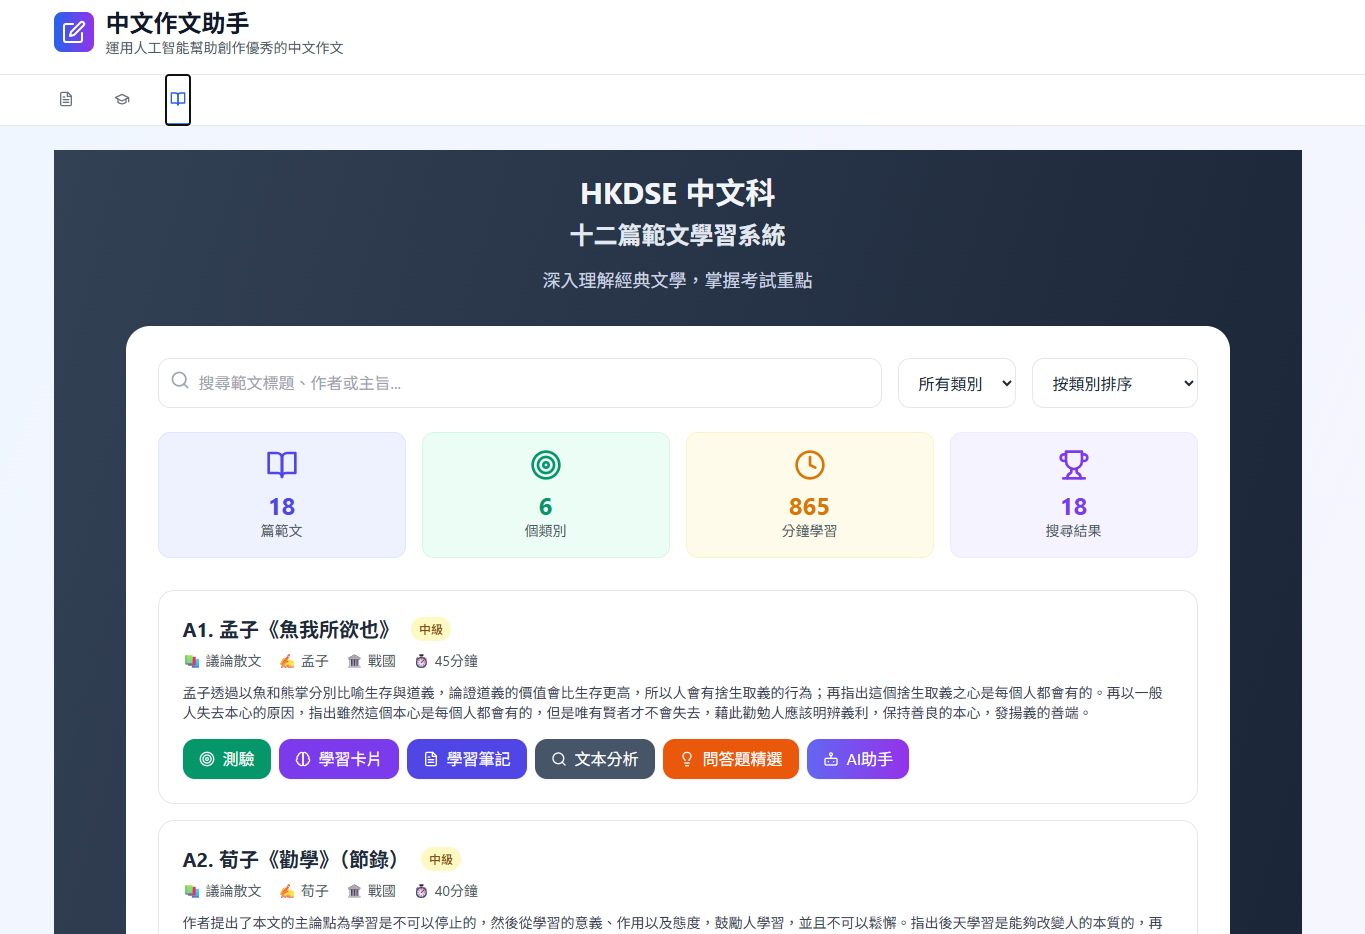Screen dimensions: 1365x934
Task: Open the 按類別排序 sorting dropdown
Action: click(1115, 383)
